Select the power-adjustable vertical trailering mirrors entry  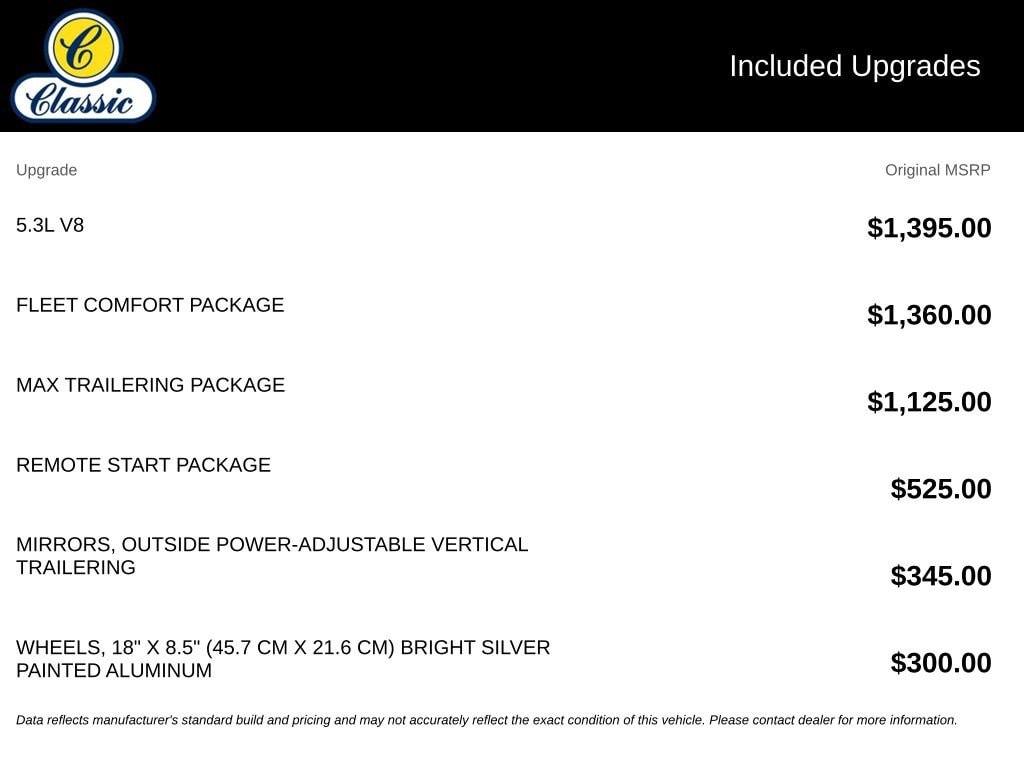(272, 556)
